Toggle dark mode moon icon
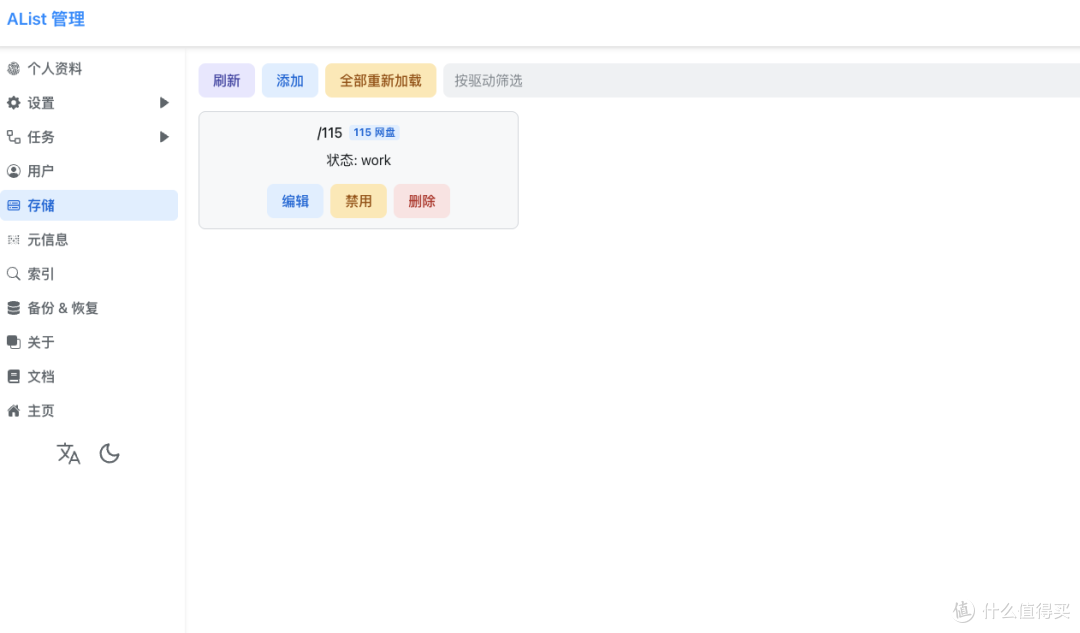This screenshot has width=1080, height=633. pyautogui.click(x=110, y=453)
